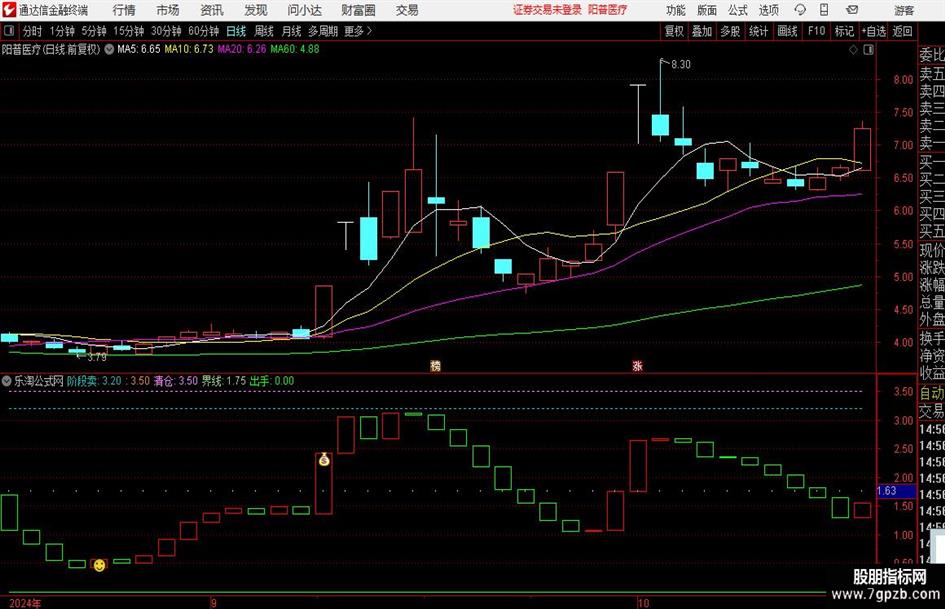Add stock via +自选 button
The width and height of the screenshot is (945, 609).
pyautogui.click(x=873, y=31)
